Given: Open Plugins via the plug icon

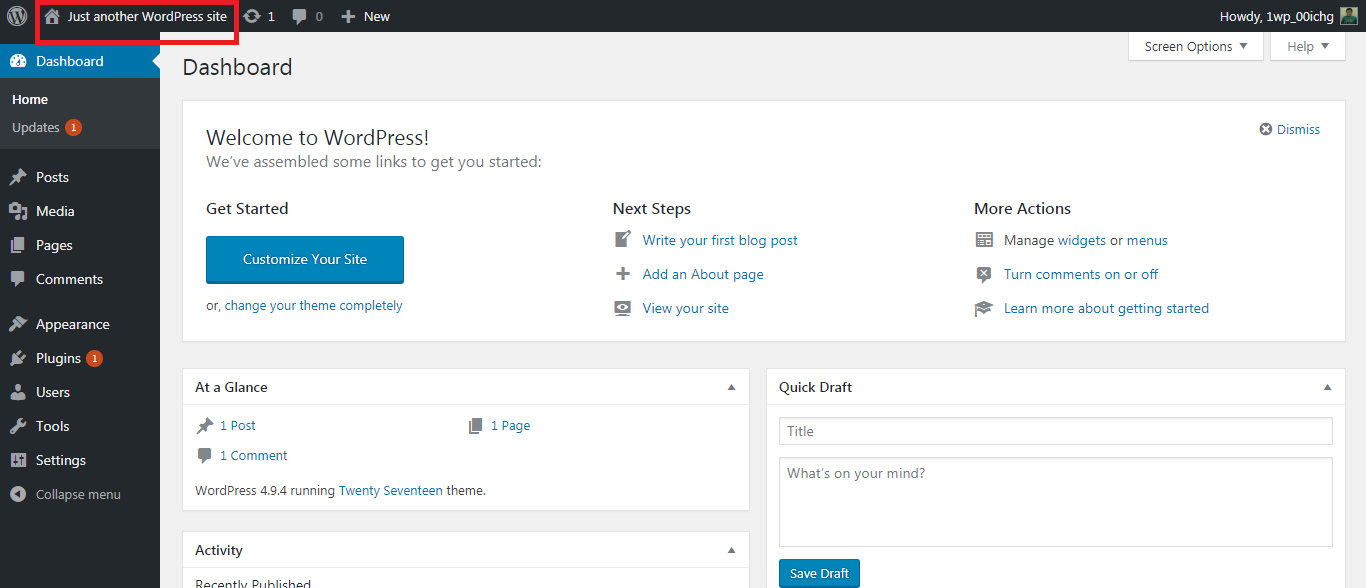Looking at the screenshot, I should pyautogui.click(x=18, y=358).
